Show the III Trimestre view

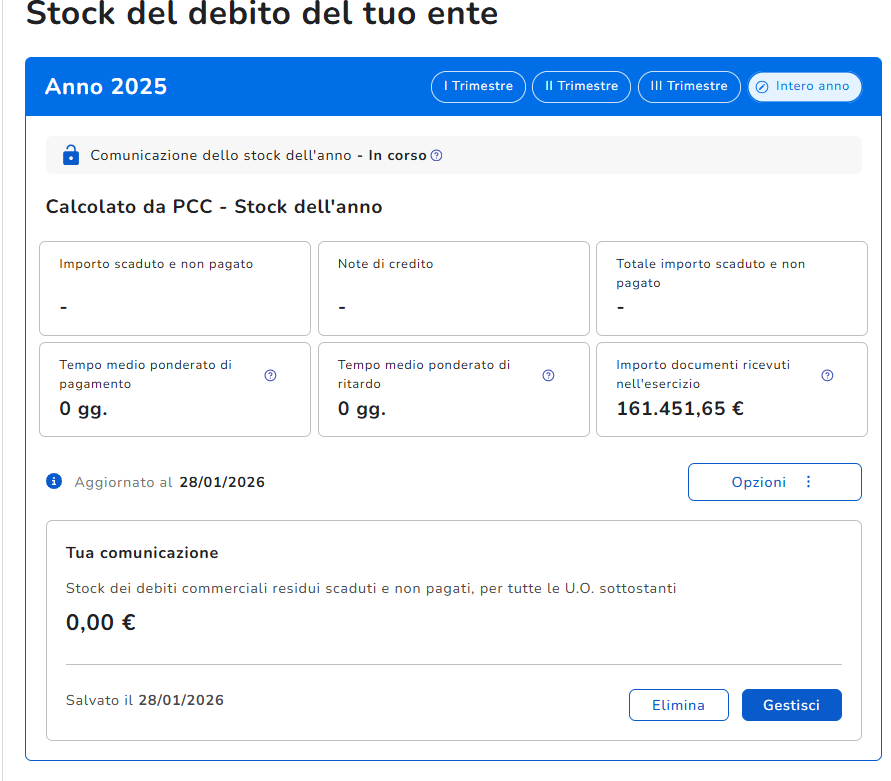point(689,87)
